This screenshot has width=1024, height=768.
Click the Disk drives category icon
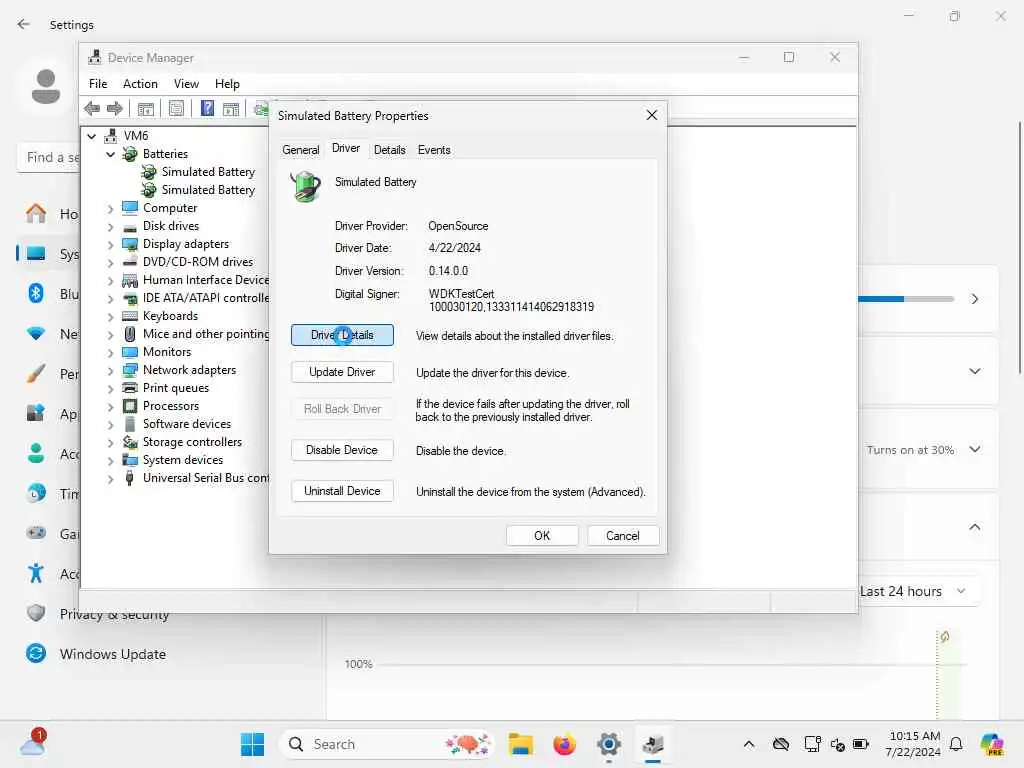click(x=130, y=226)
